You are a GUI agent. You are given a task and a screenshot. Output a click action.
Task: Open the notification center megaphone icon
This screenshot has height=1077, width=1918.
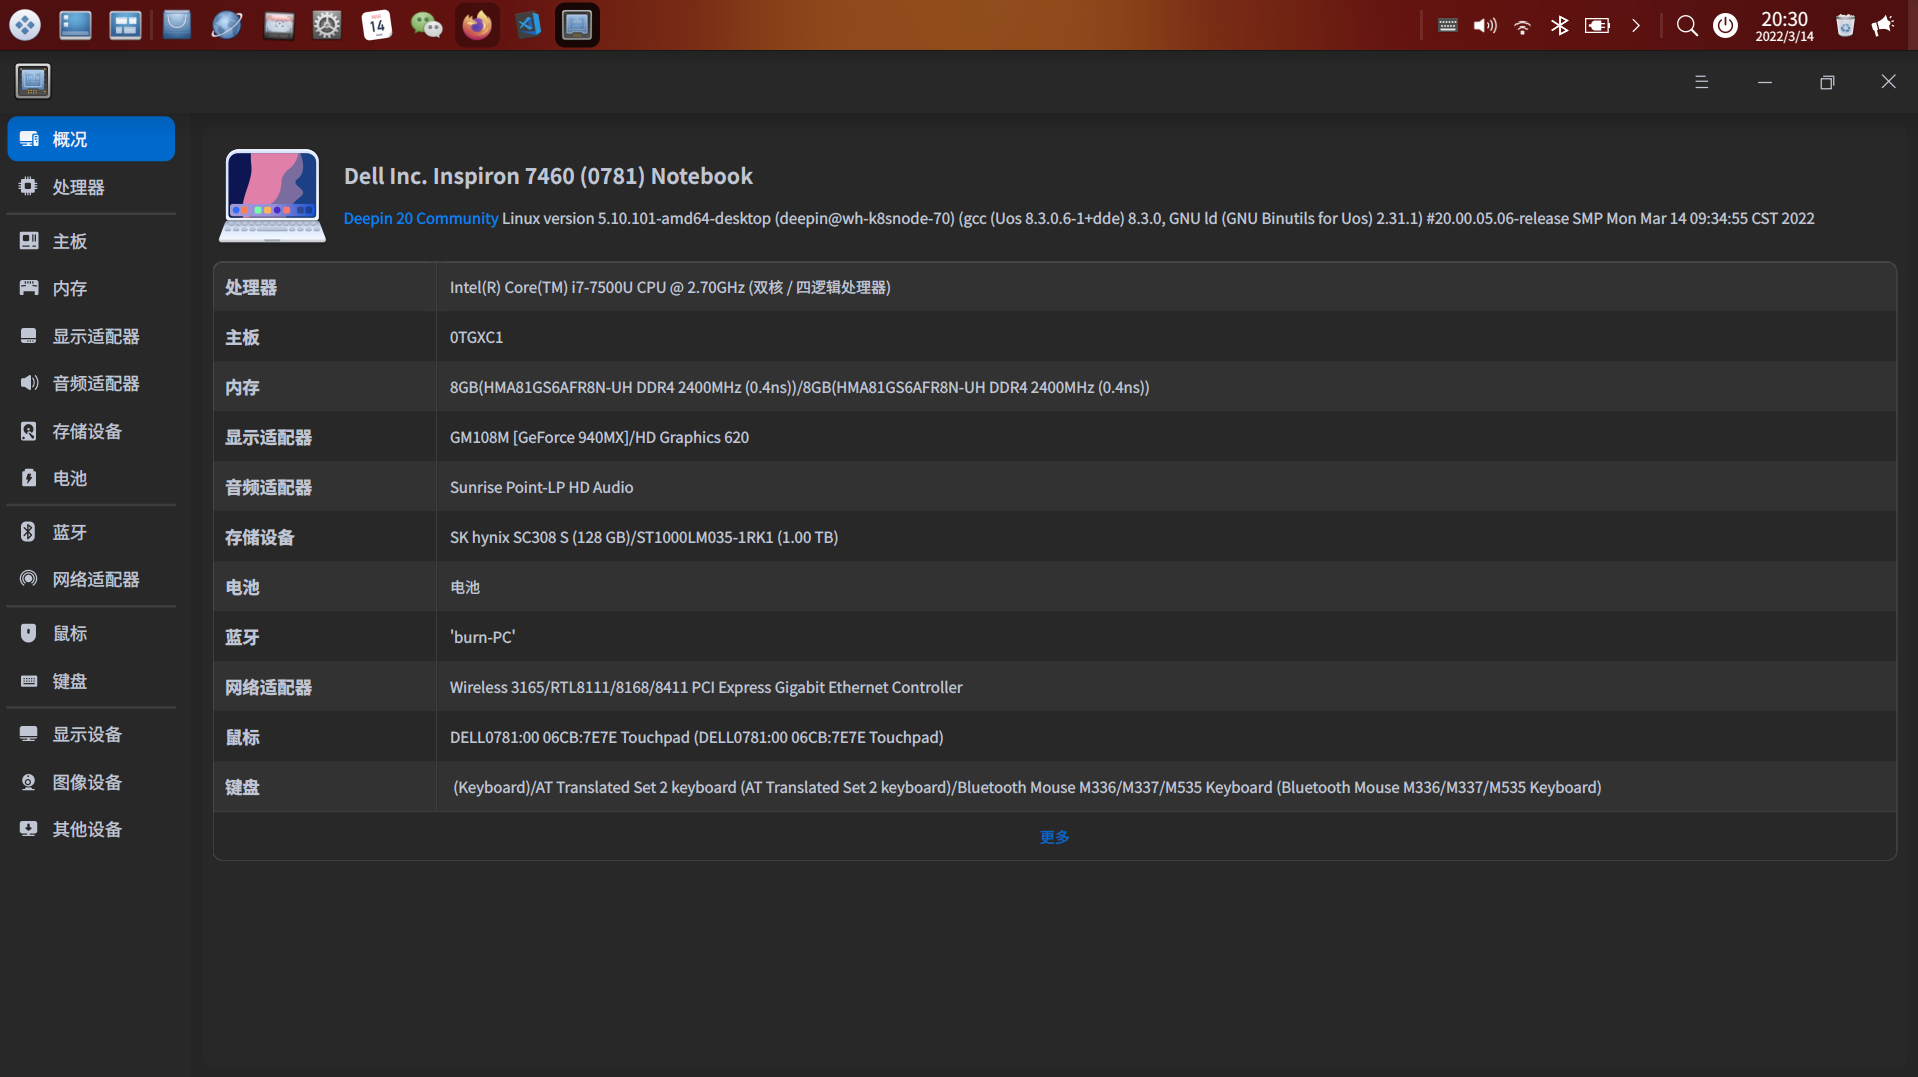[x=1883, y=25]
